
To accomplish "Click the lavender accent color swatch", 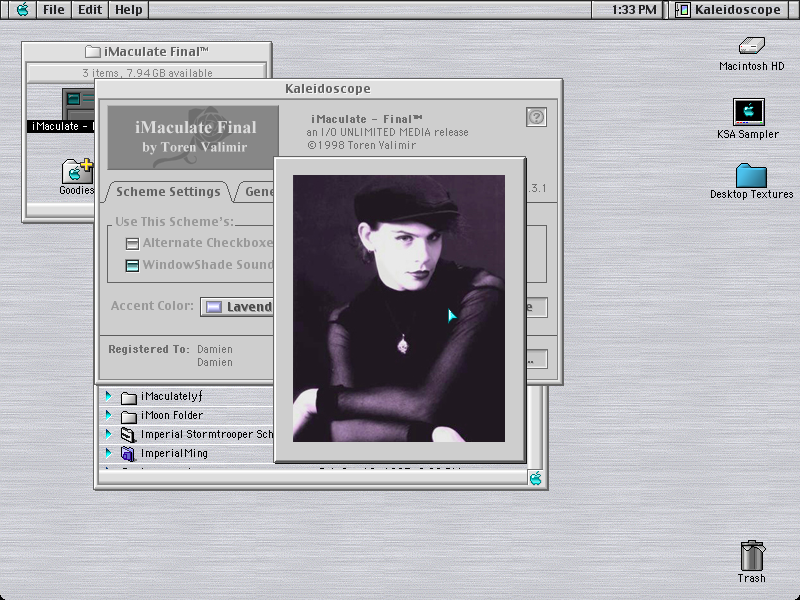I will (213, 307).
